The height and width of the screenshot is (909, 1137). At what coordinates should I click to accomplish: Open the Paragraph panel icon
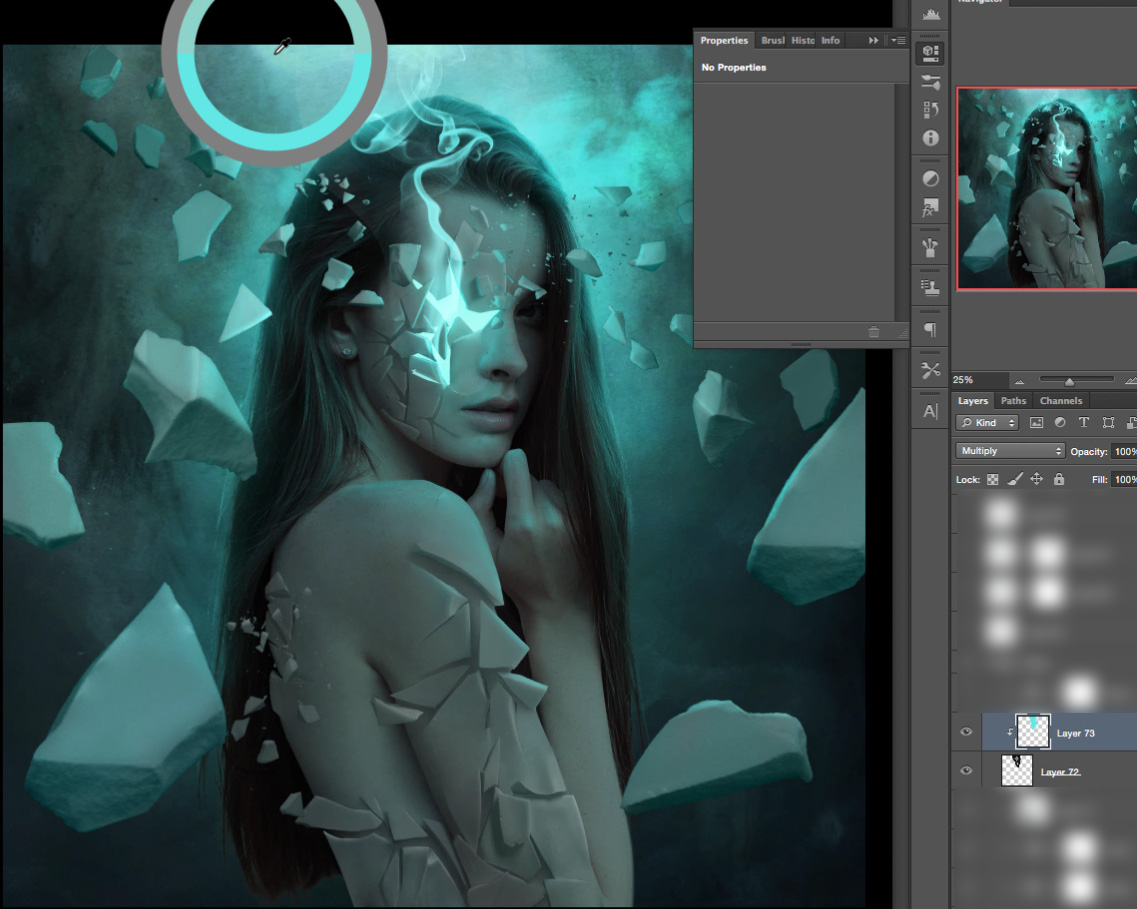coord(931,329)
